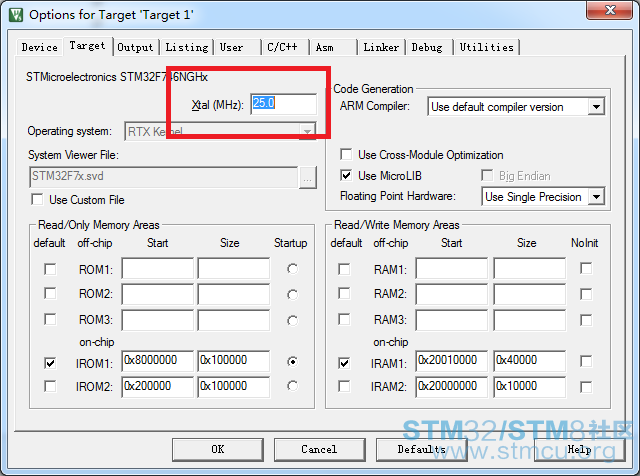Click the RAM3 Start address field

click(x=452, y=320)
